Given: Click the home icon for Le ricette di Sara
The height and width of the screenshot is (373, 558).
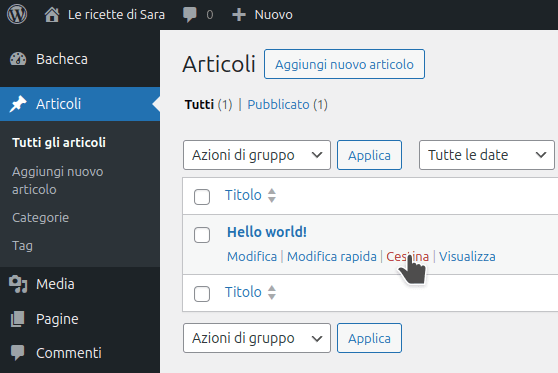Looking at the screenshot, I should 52,15.
